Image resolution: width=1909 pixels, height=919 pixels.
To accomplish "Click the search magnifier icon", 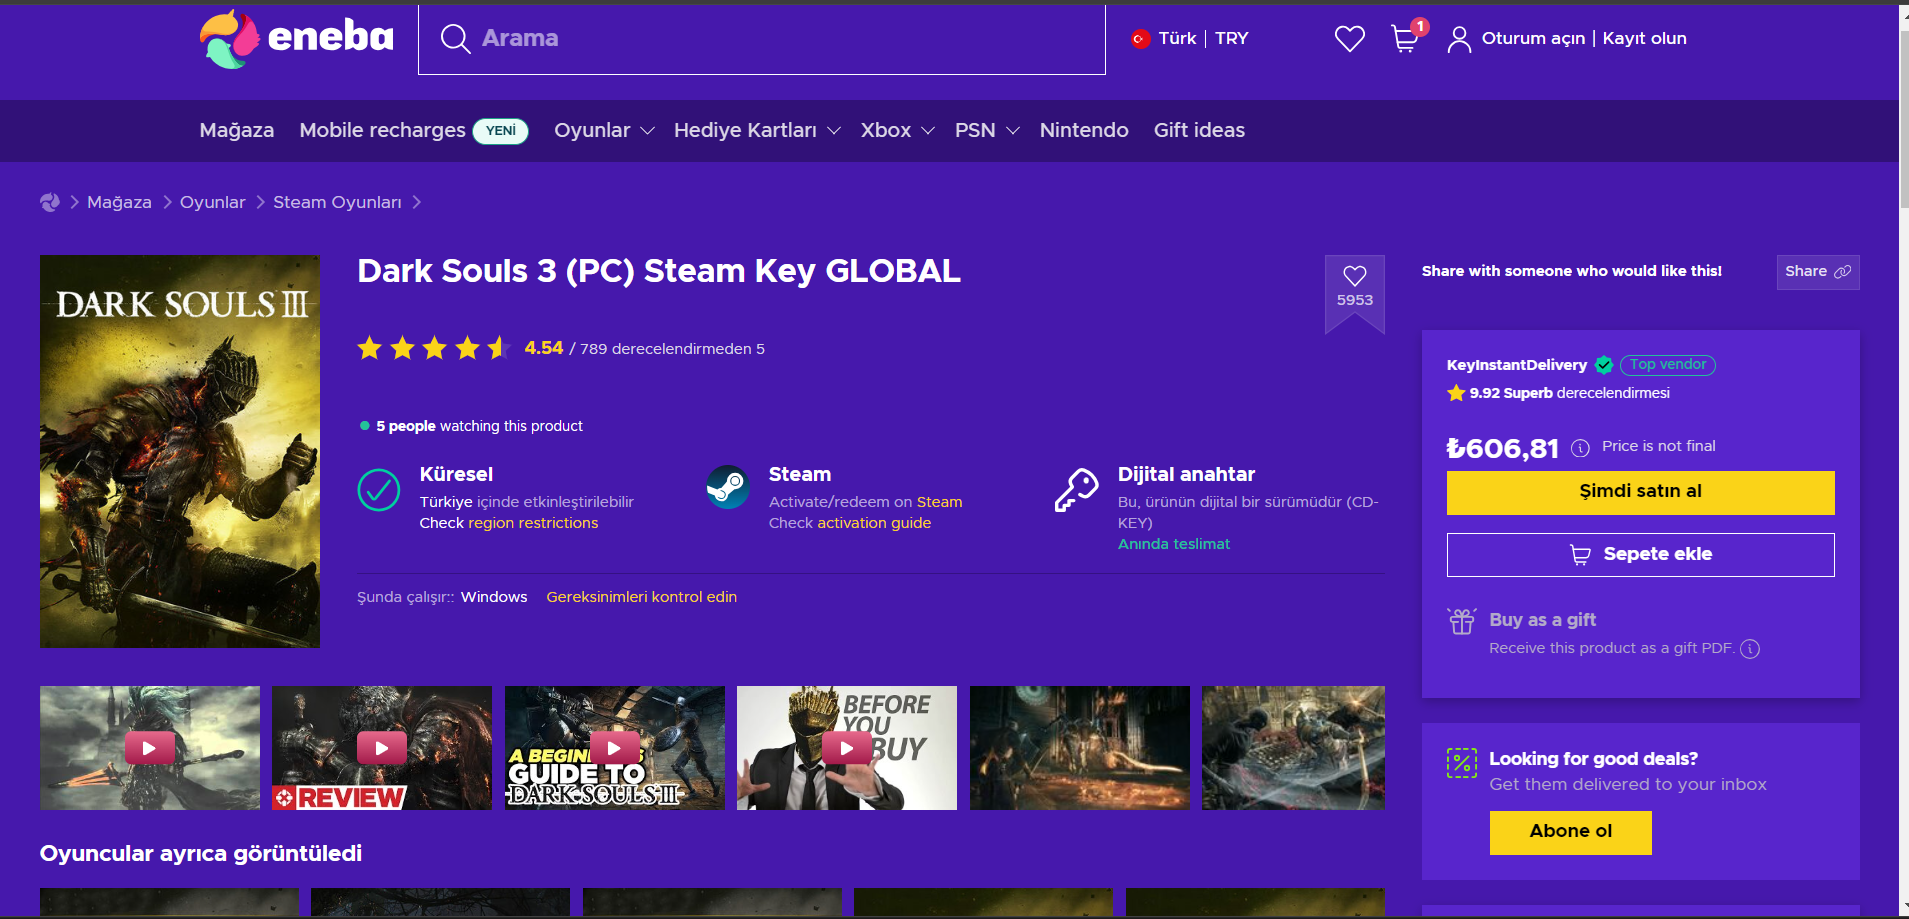I will [455, 39].
